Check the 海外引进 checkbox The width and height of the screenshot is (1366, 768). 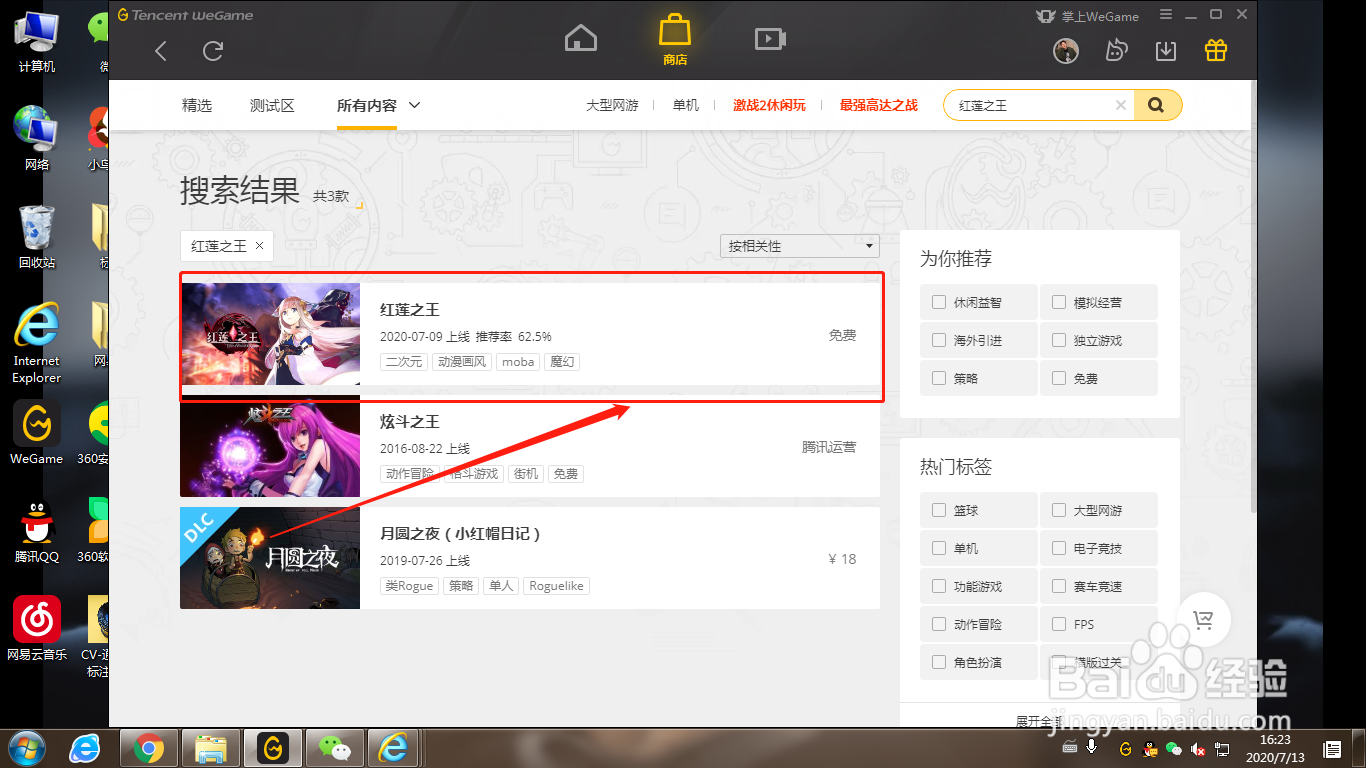(x=938, y=340)
